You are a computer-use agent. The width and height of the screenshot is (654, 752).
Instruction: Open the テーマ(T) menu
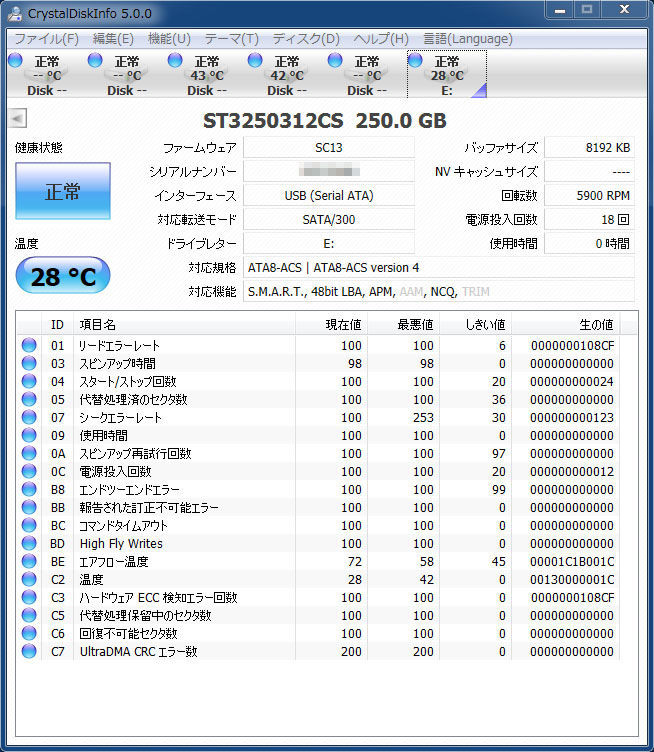tap(232, 39)
